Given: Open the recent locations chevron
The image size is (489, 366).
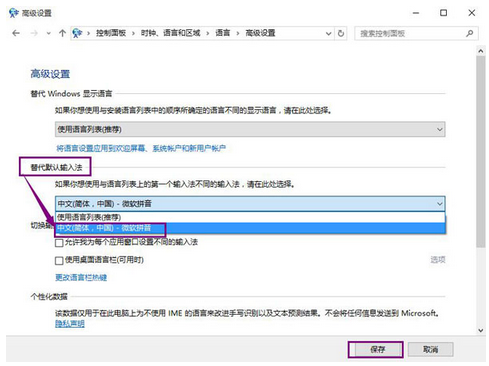Looking at the screenshot, I should tap(49, 33).
